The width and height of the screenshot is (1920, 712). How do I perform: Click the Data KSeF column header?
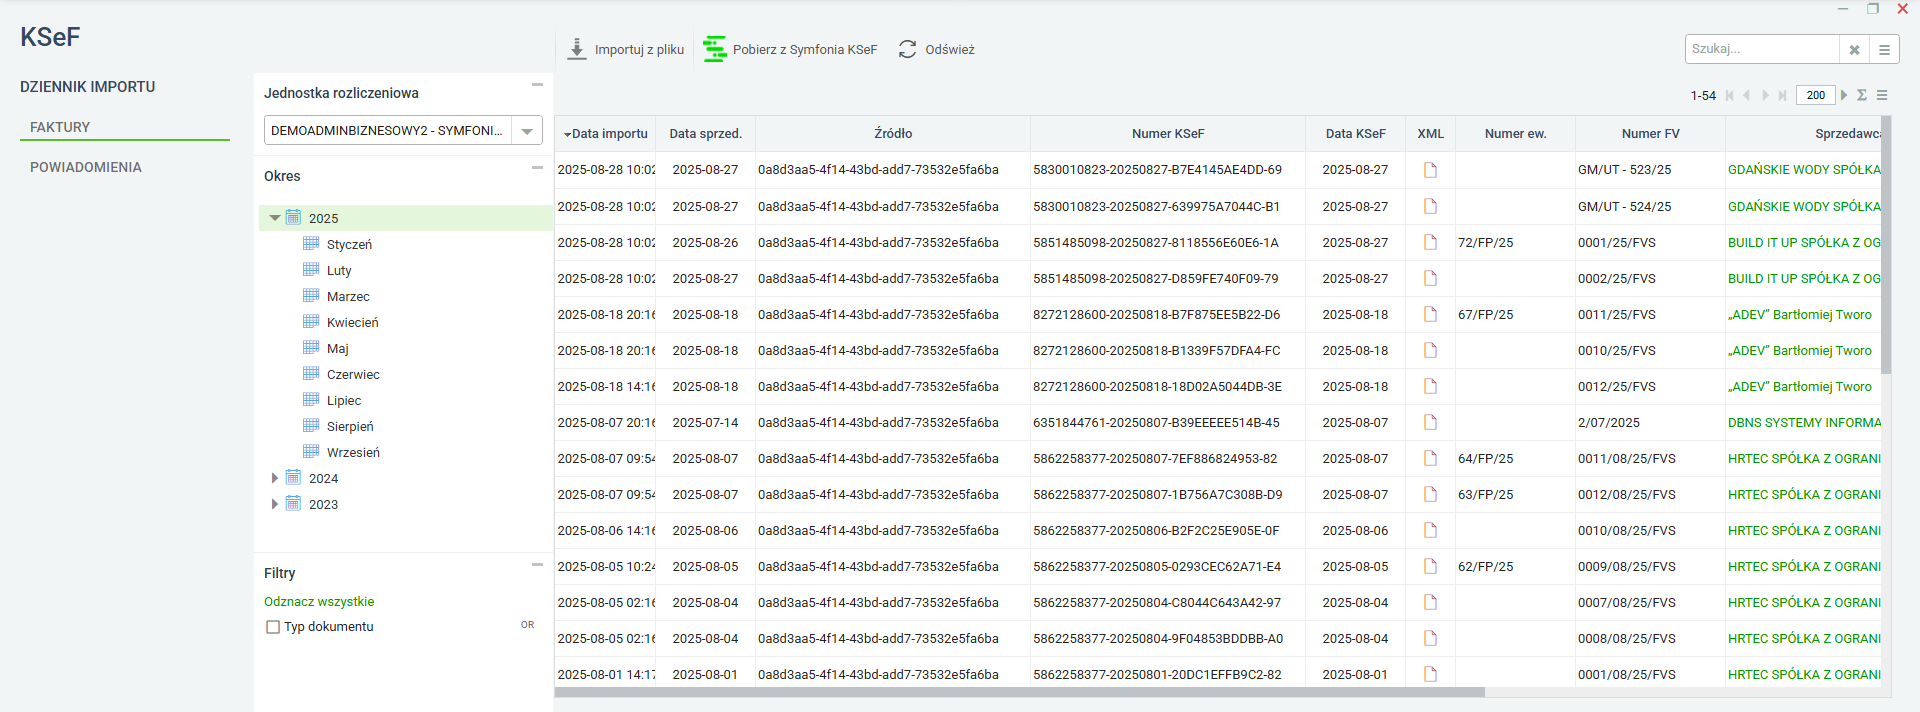1356,134
